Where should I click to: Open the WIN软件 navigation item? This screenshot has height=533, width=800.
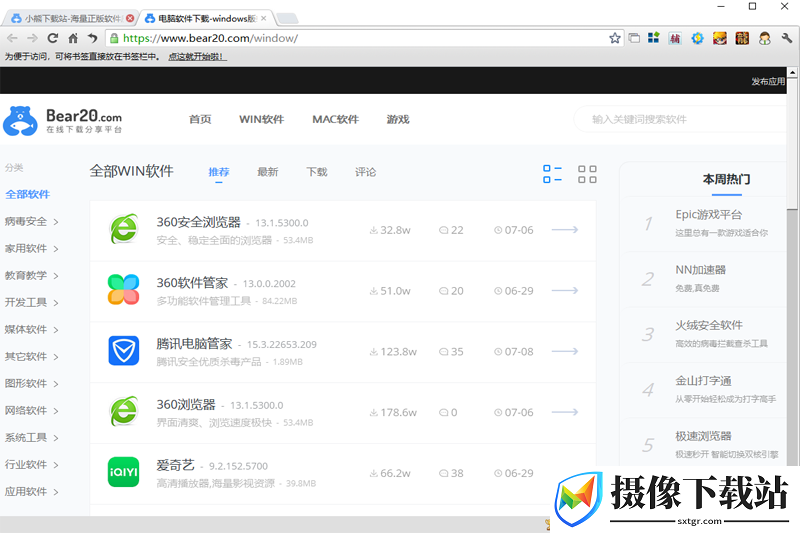click(262, 119)
